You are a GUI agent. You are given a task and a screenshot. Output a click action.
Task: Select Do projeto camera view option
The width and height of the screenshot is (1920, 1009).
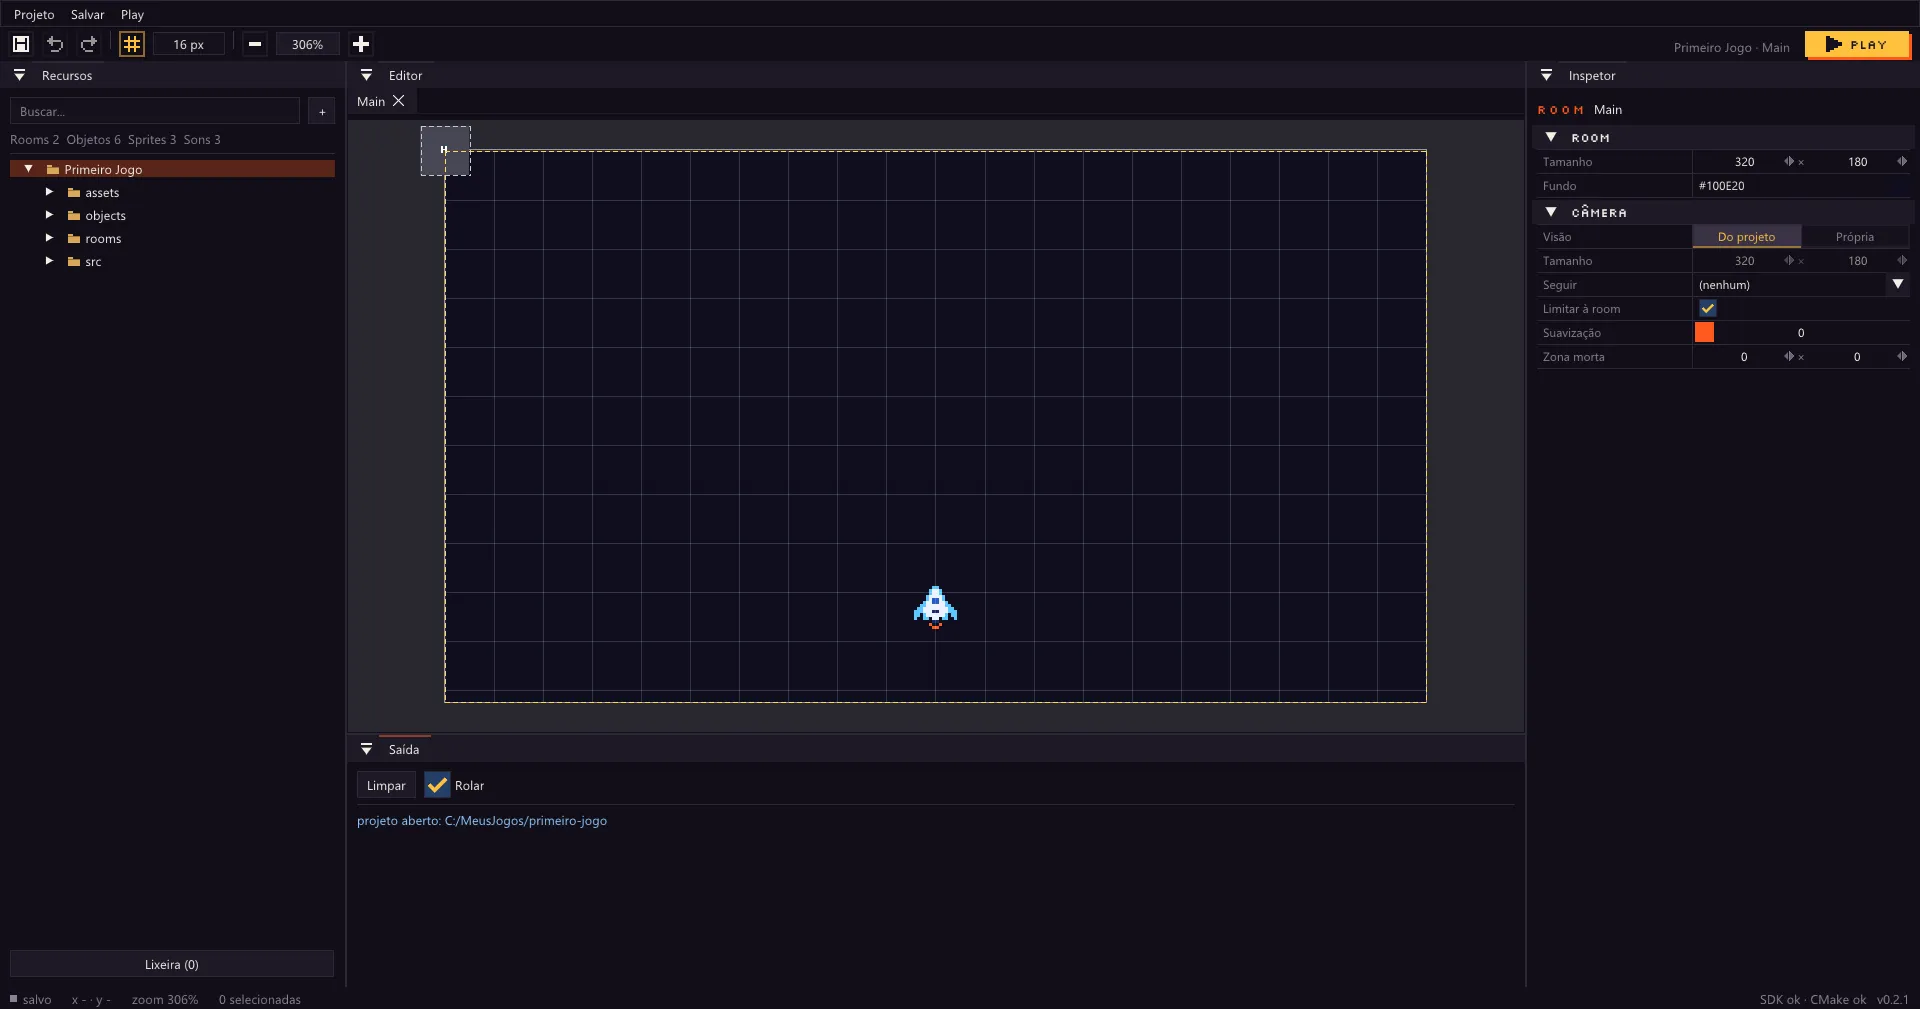pos(1746,237)
